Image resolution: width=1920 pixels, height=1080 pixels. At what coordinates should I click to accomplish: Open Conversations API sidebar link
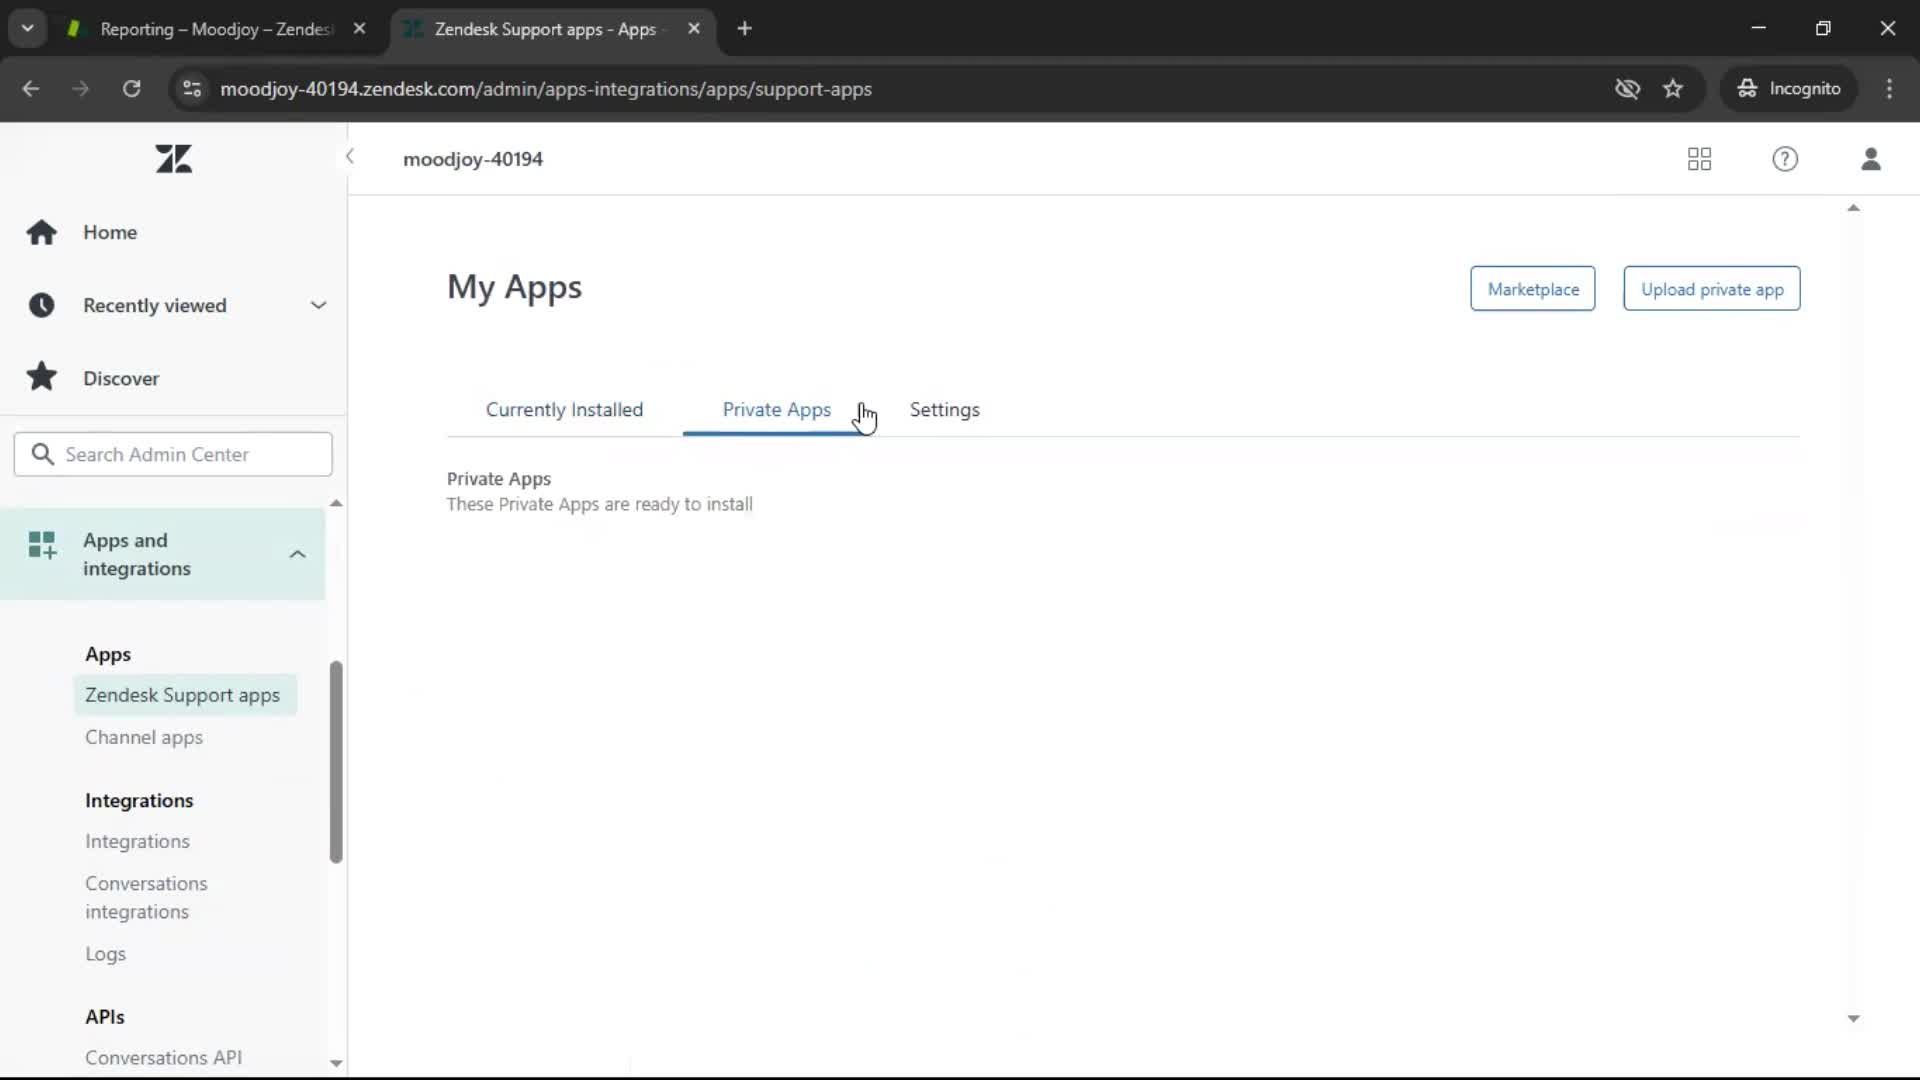[x=163, y=1058]
